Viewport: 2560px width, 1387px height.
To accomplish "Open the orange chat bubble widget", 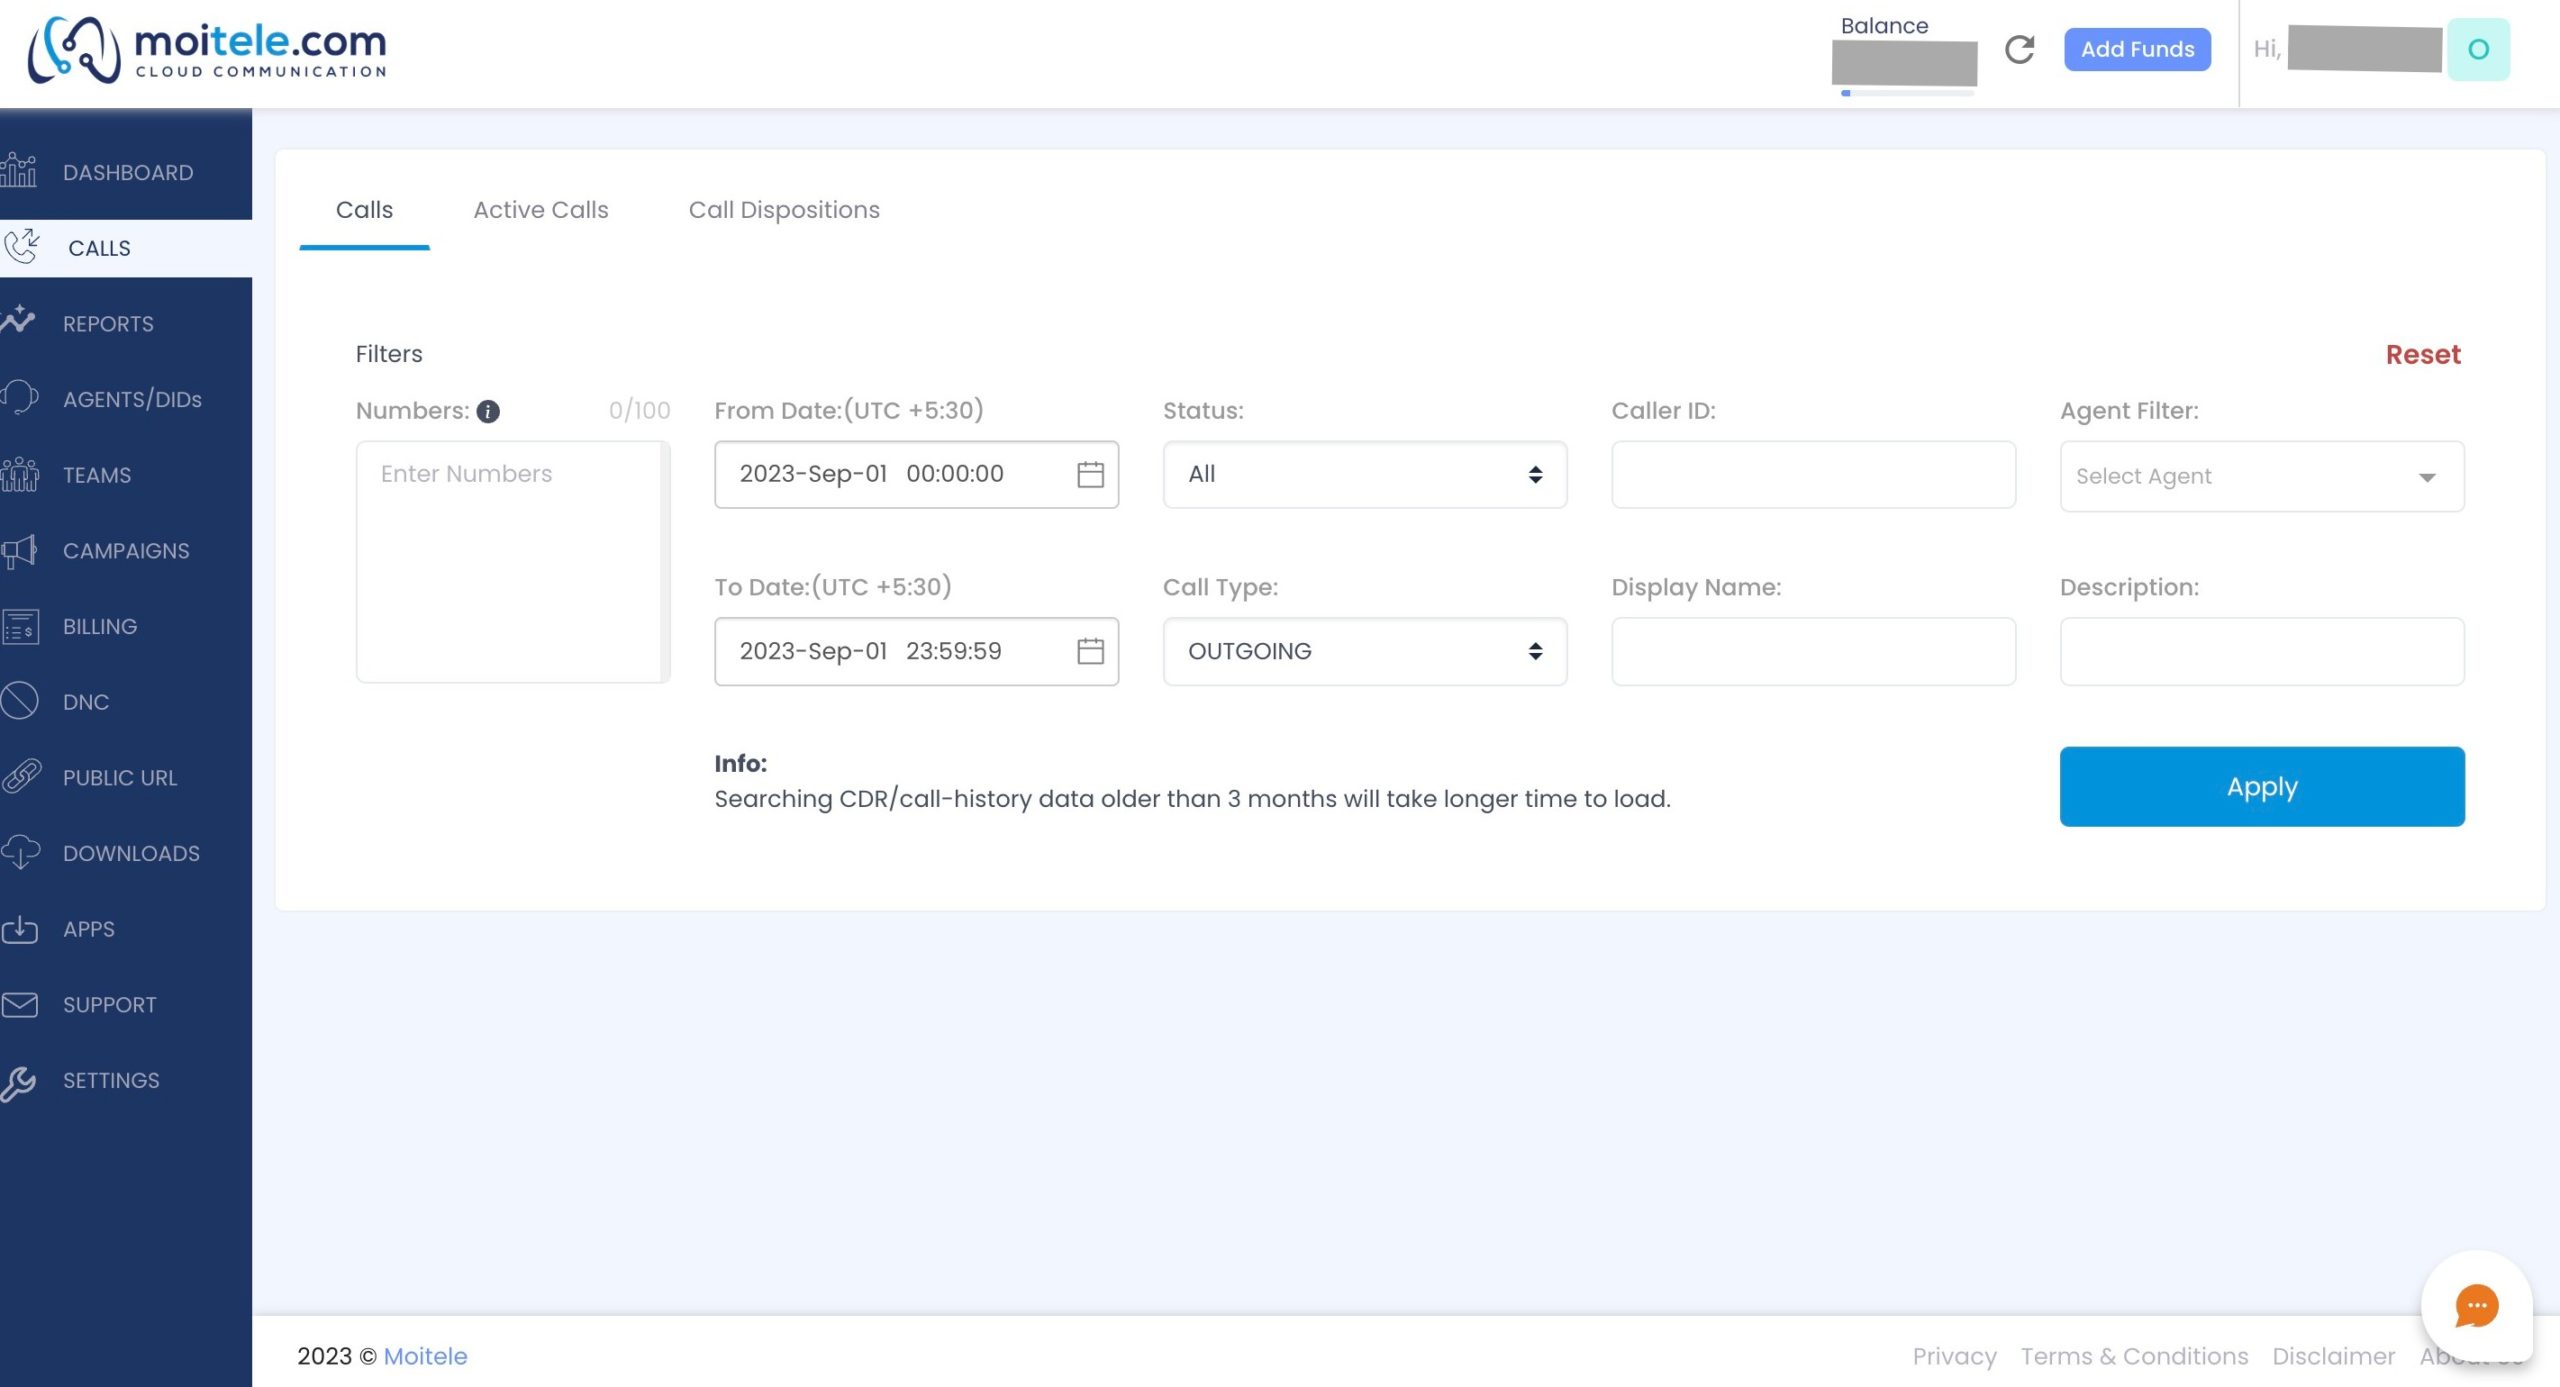I will 2476,1306.
